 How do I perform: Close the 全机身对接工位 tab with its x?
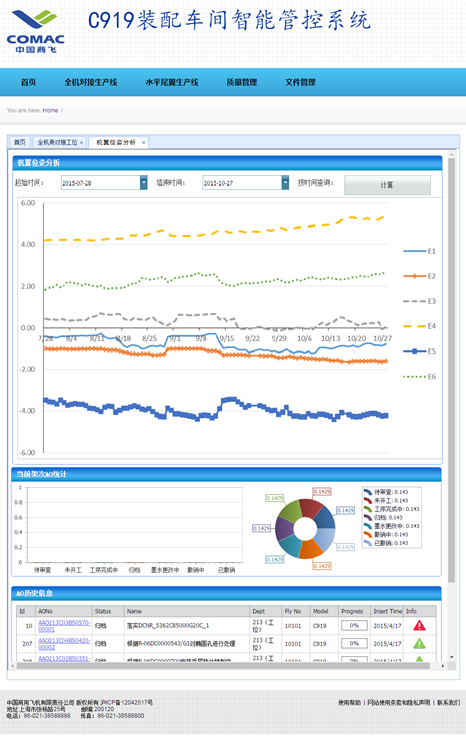(x=81, y=143)
